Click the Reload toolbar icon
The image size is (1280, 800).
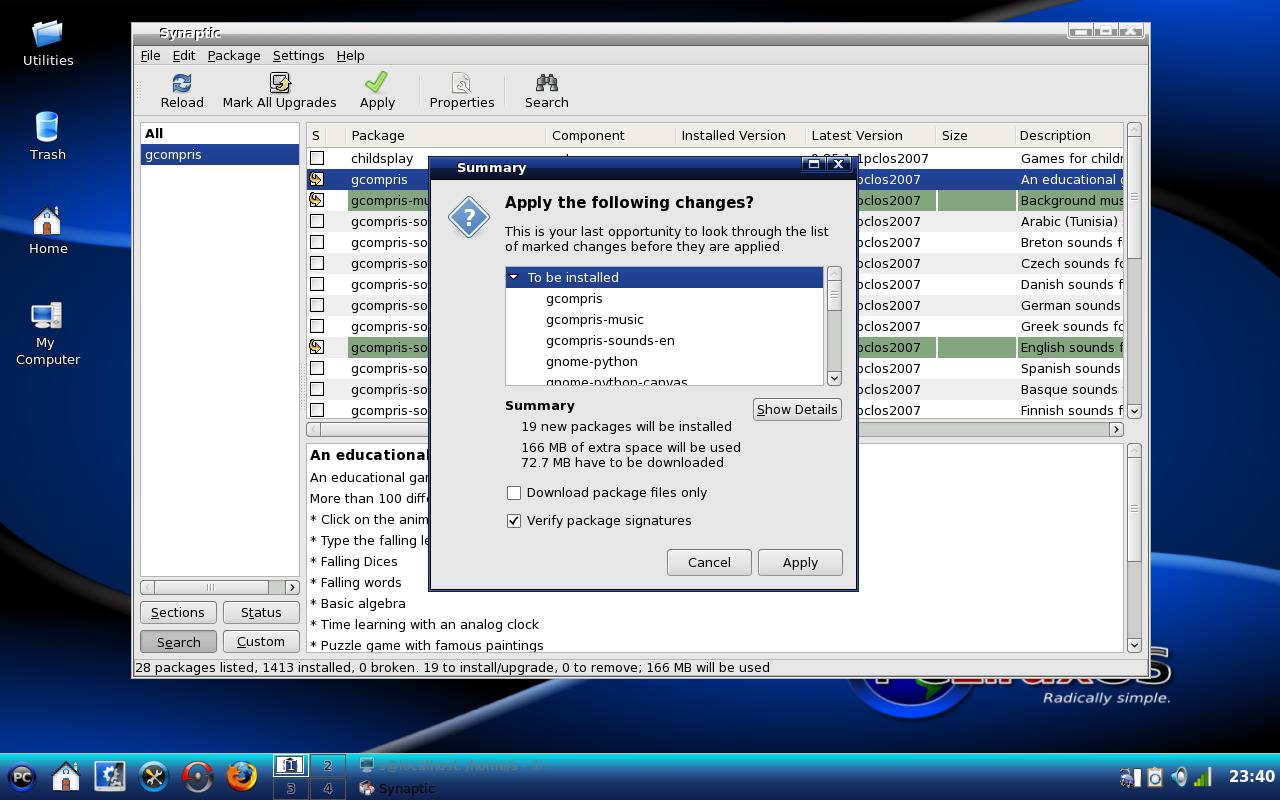point(182,83)
